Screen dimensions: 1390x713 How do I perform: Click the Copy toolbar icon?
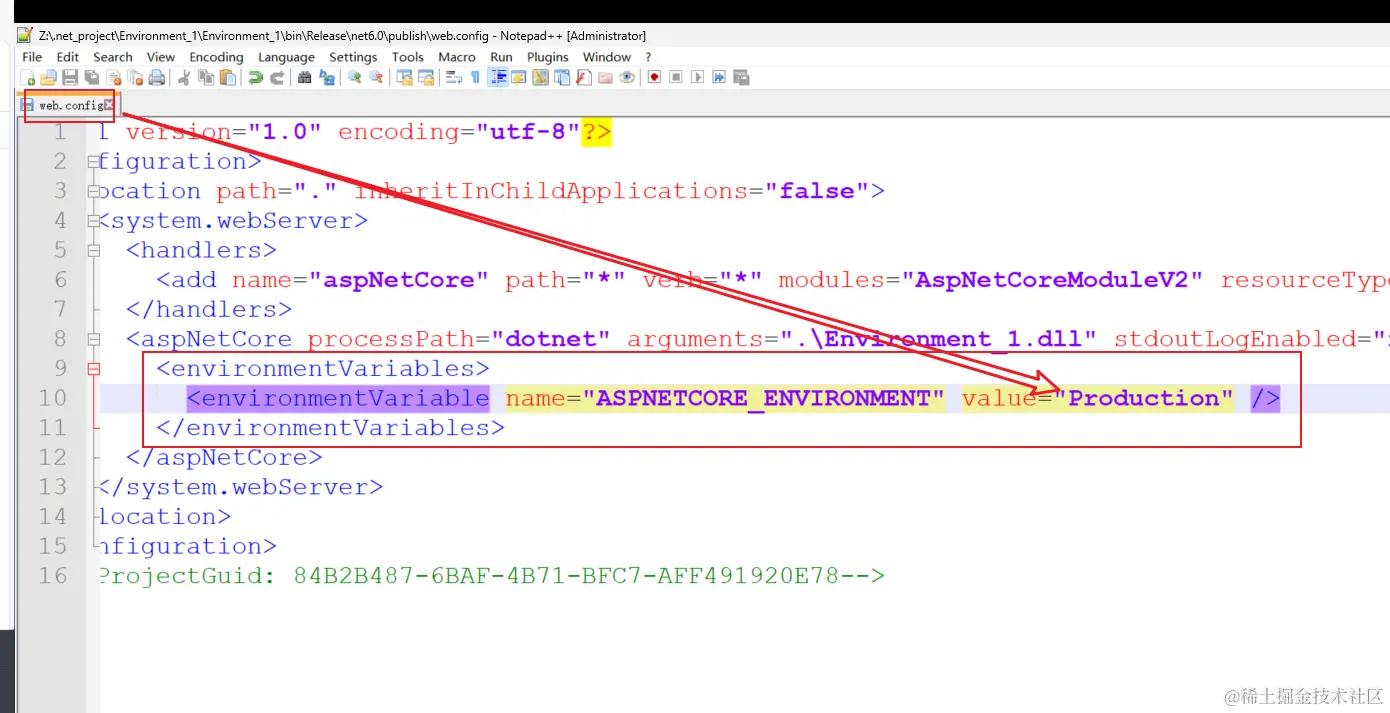click(206, 77)
